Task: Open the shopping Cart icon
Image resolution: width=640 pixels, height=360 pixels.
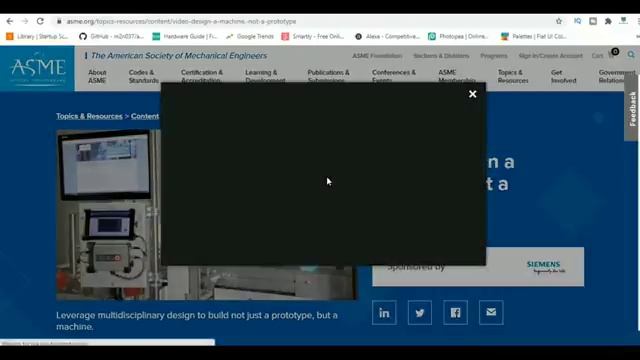Action: pos(612,54)
